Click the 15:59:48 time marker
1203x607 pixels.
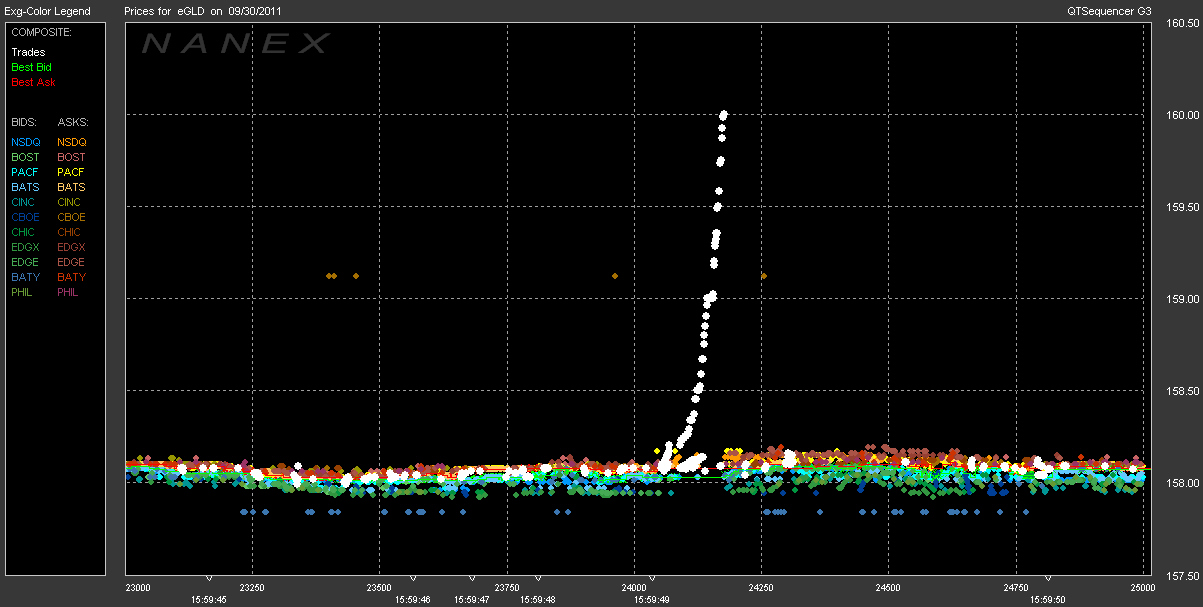click(537, 600)
